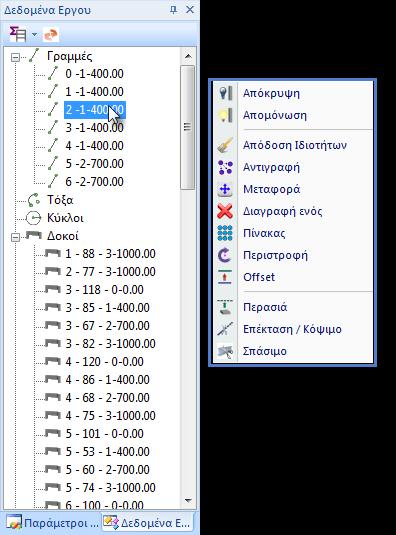396x535 pixels.
Task: Click the tree vertical scrollbar thumb
Action: [x=187, y=127]
